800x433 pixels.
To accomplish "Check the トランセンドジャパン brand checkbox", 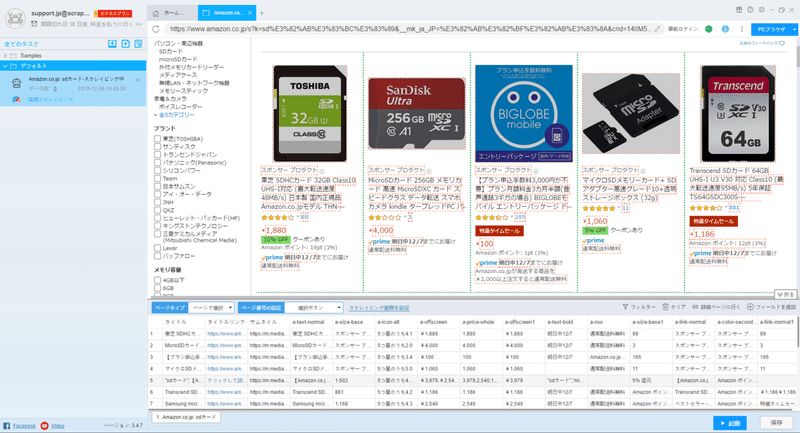I will coord(158,155).
